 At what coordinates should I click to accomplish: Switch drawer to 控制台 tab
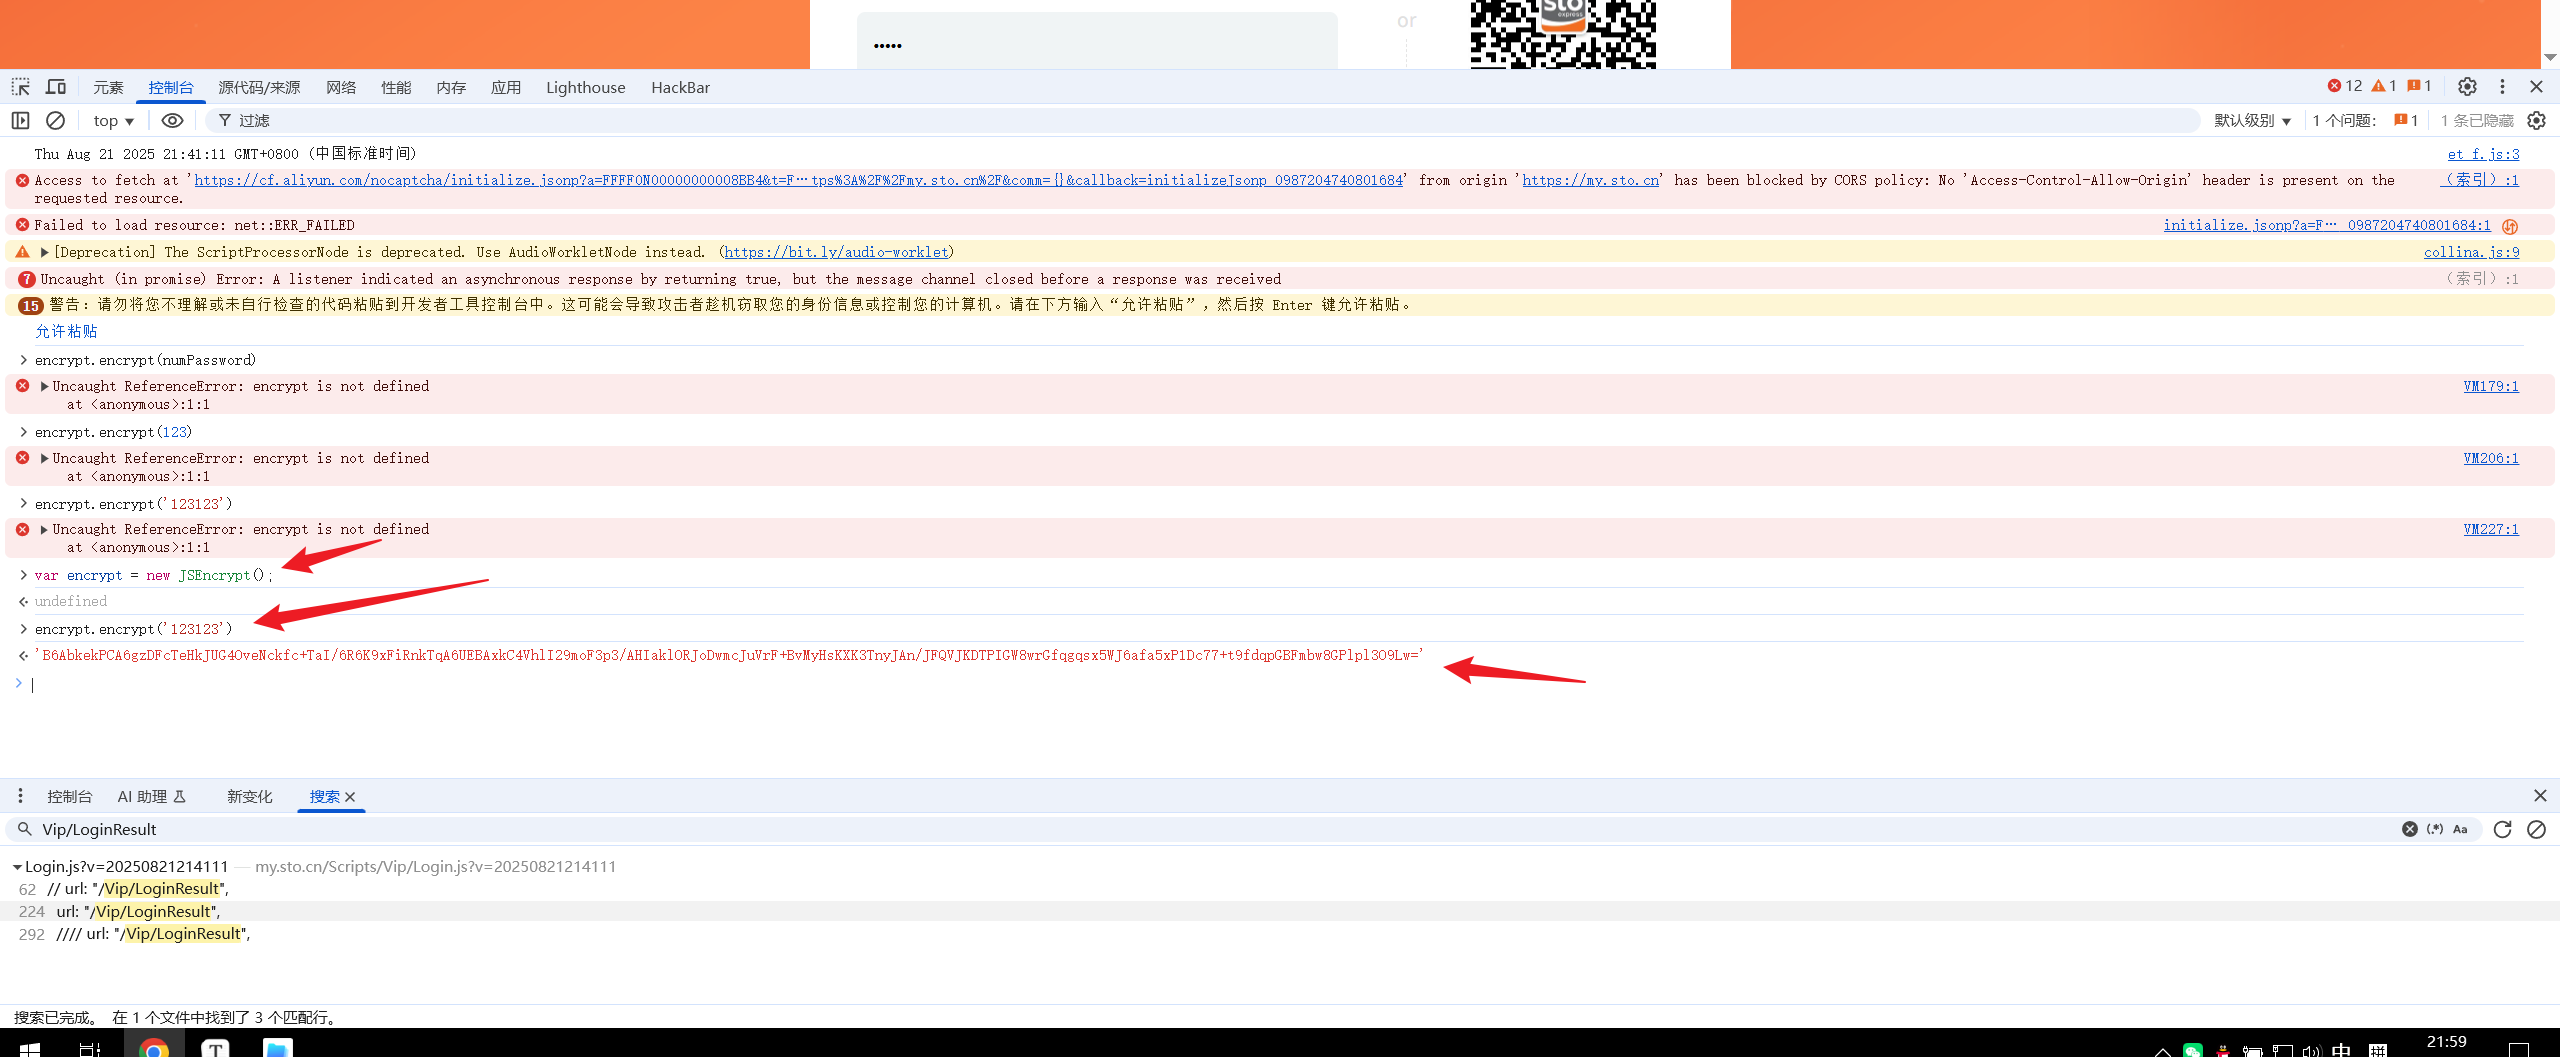click(x=70, y=797)
